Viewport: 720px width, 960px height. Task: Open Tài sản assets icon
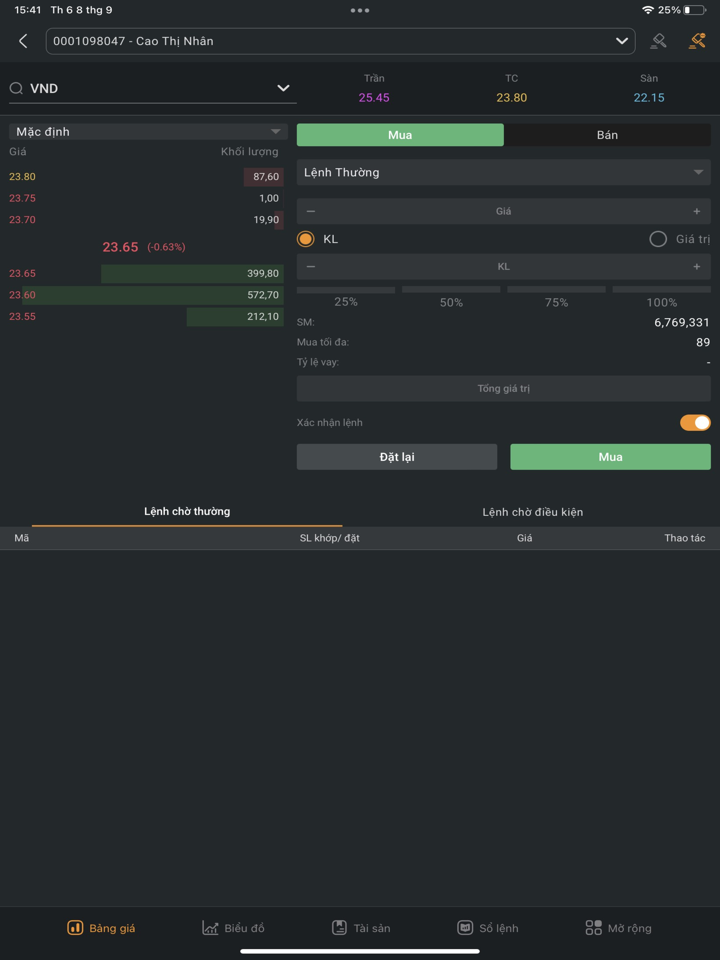(x=339, y=928)
